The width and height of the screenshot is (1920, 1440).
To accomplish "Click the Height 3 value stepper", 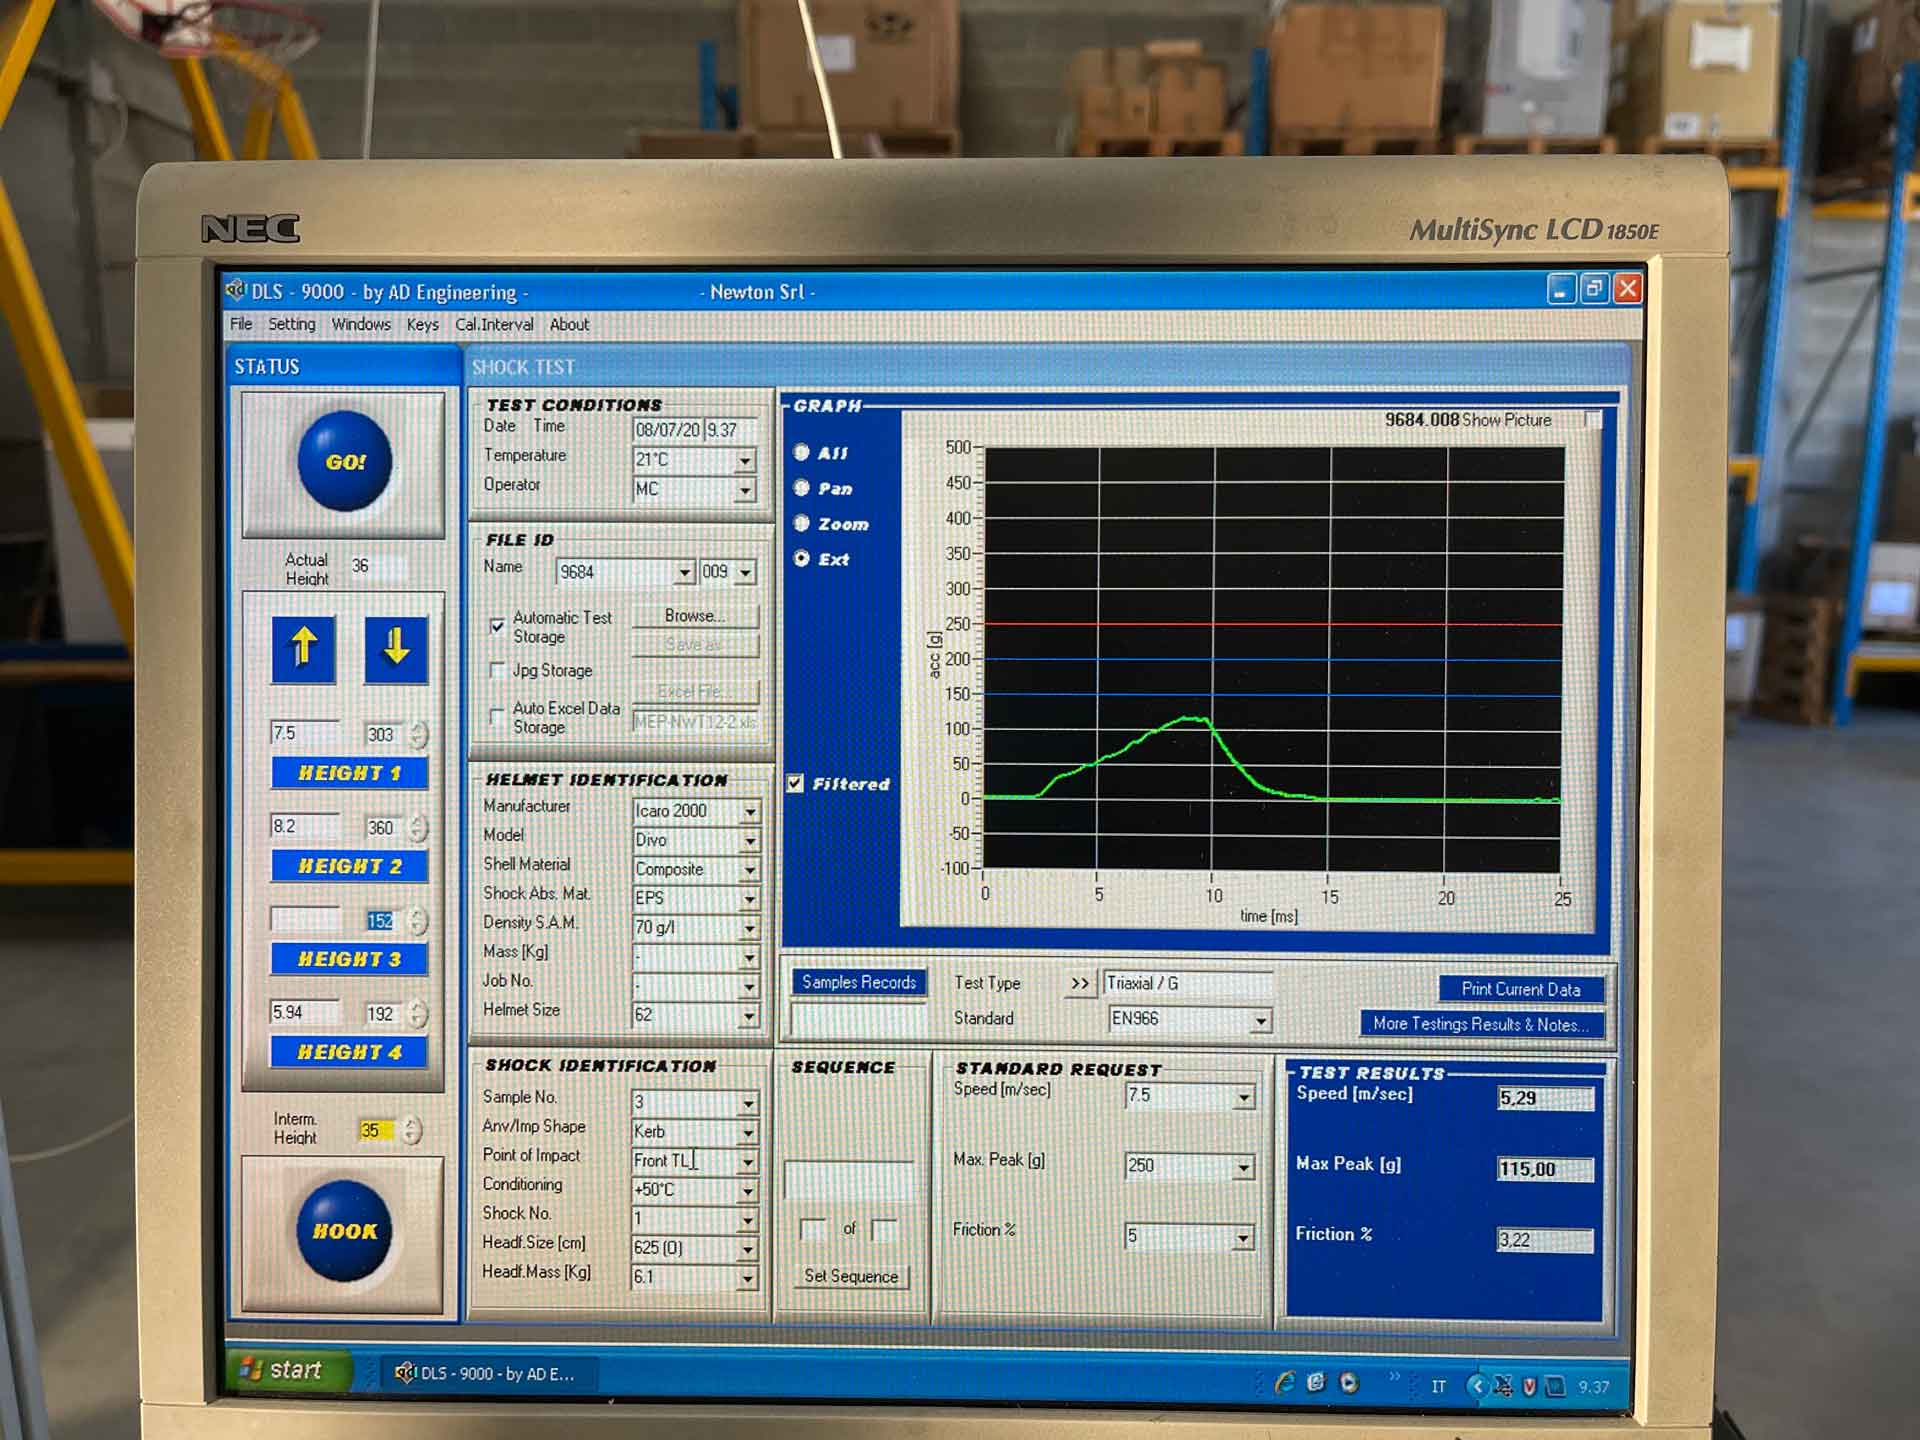I will click(418, 920).
